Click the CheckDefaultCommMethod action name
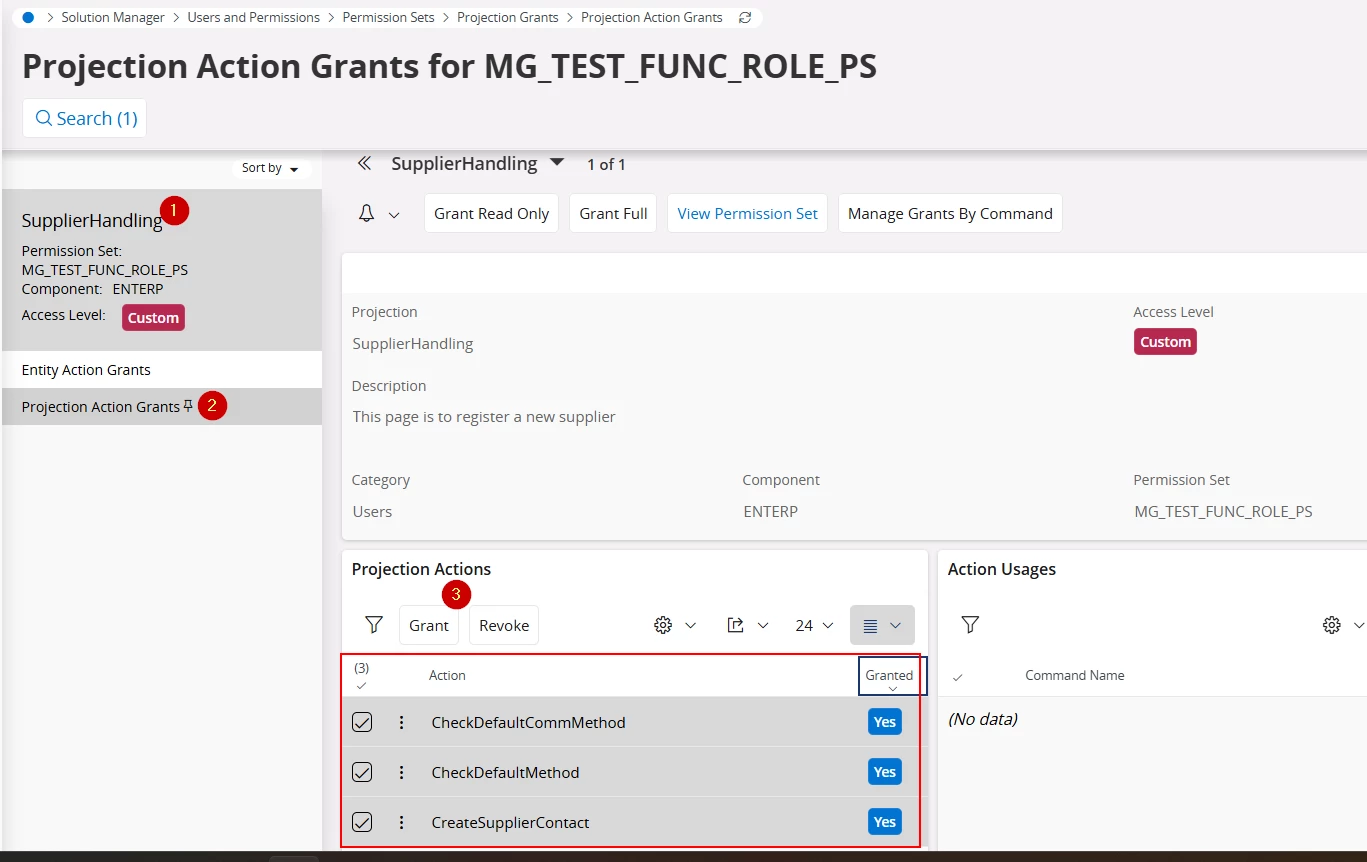The width and height of the screenshot is (1367, 862). pyautogui.click(x=528, y=722)
